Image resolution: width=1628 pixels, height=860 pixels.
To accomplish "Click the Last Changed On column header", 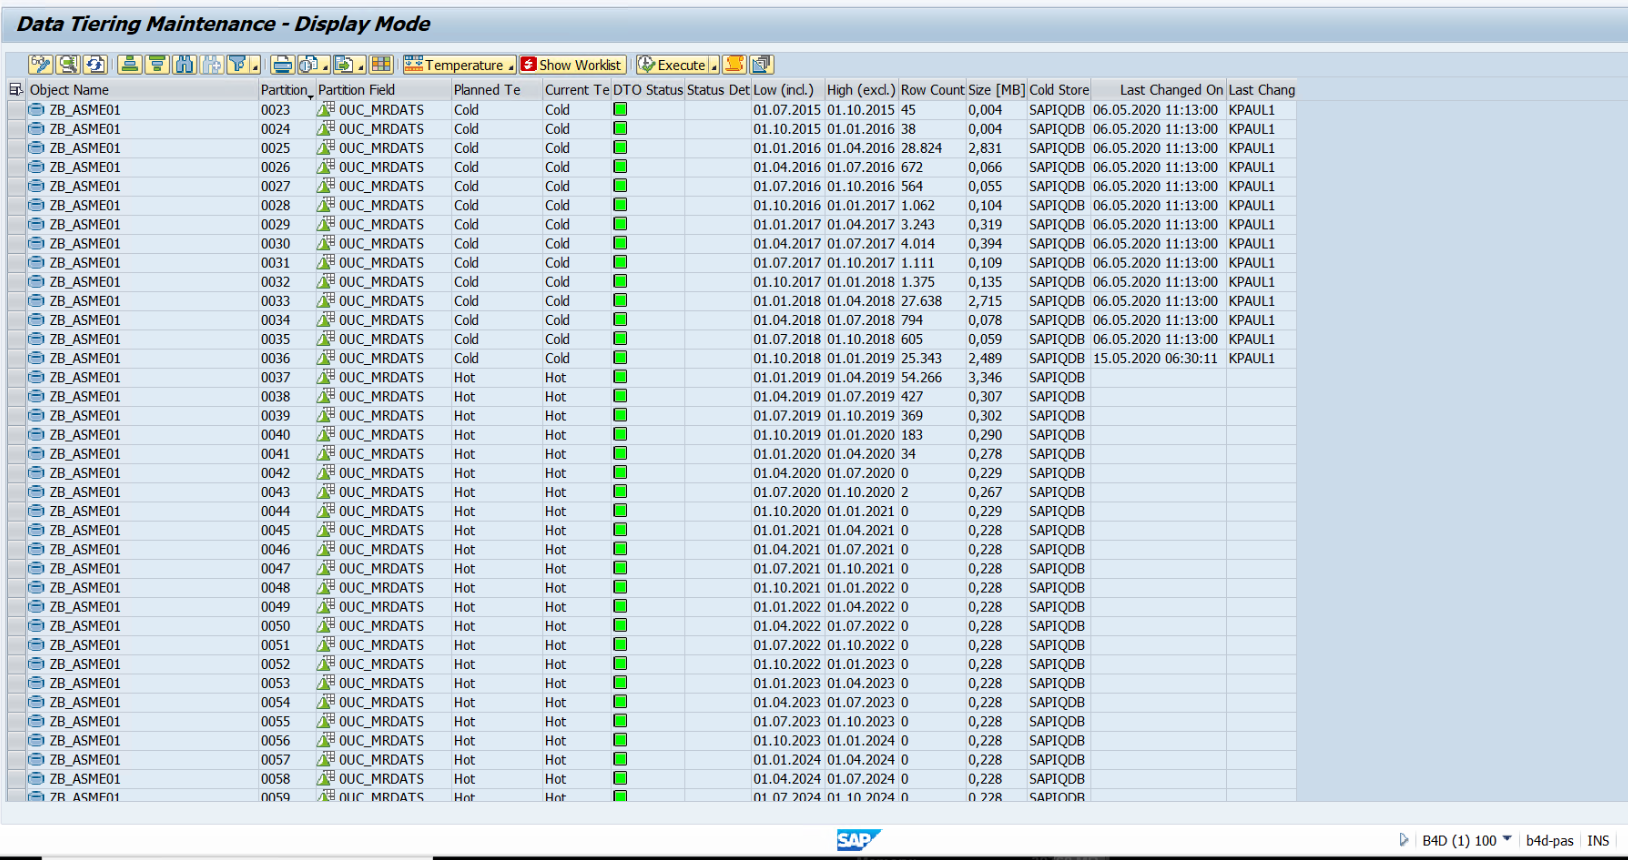I will click(1158, 90).
